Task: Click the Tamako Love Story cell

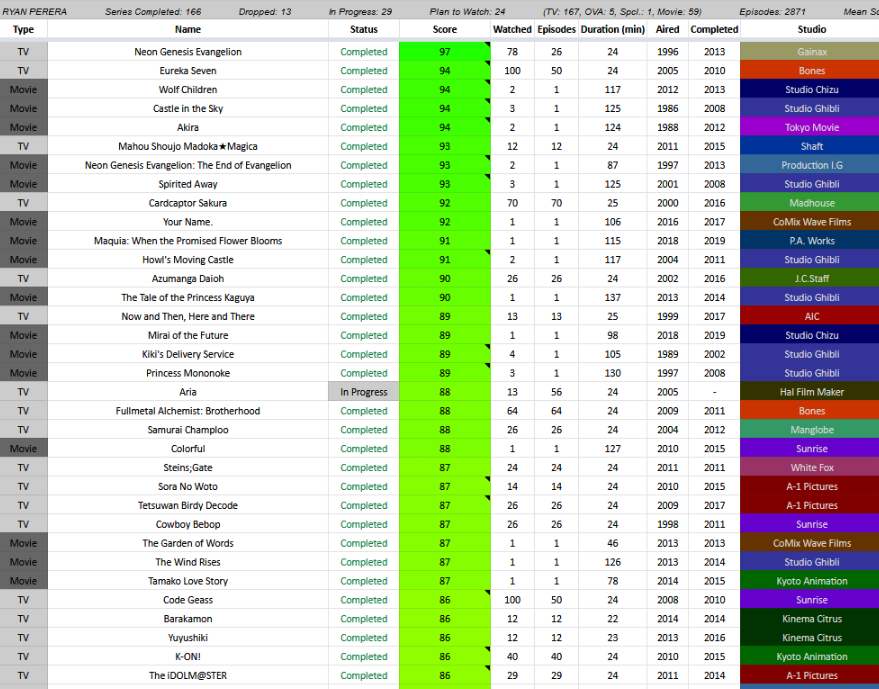Action: pyautogui.click(x=188, y=581)
